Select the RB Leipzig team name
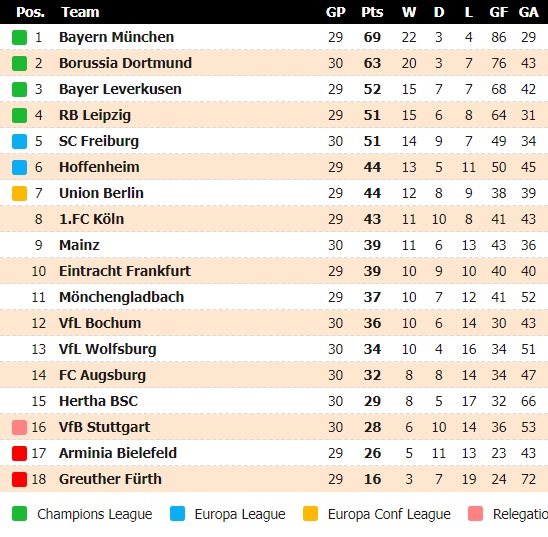Image resolution: width=548 pixels, height=537 pixels. click(95, 115)
